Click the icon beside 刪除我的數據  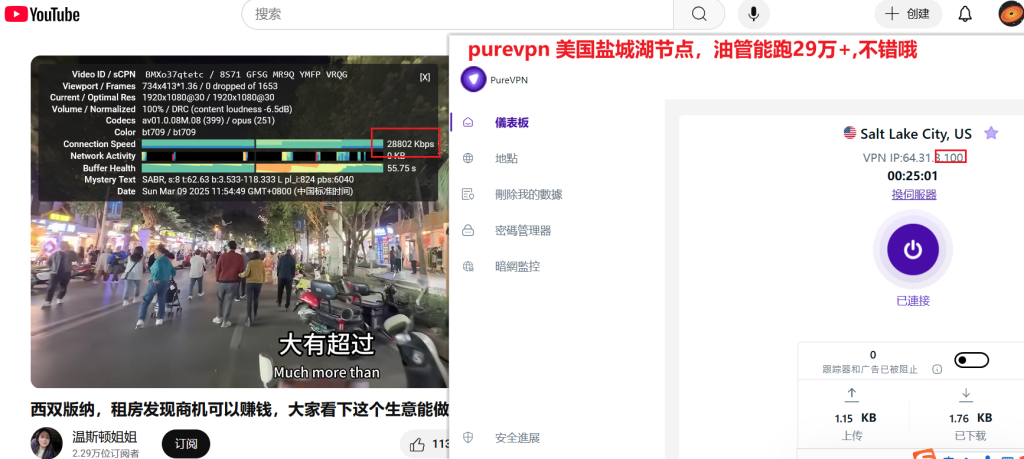(x=468, y=194)
